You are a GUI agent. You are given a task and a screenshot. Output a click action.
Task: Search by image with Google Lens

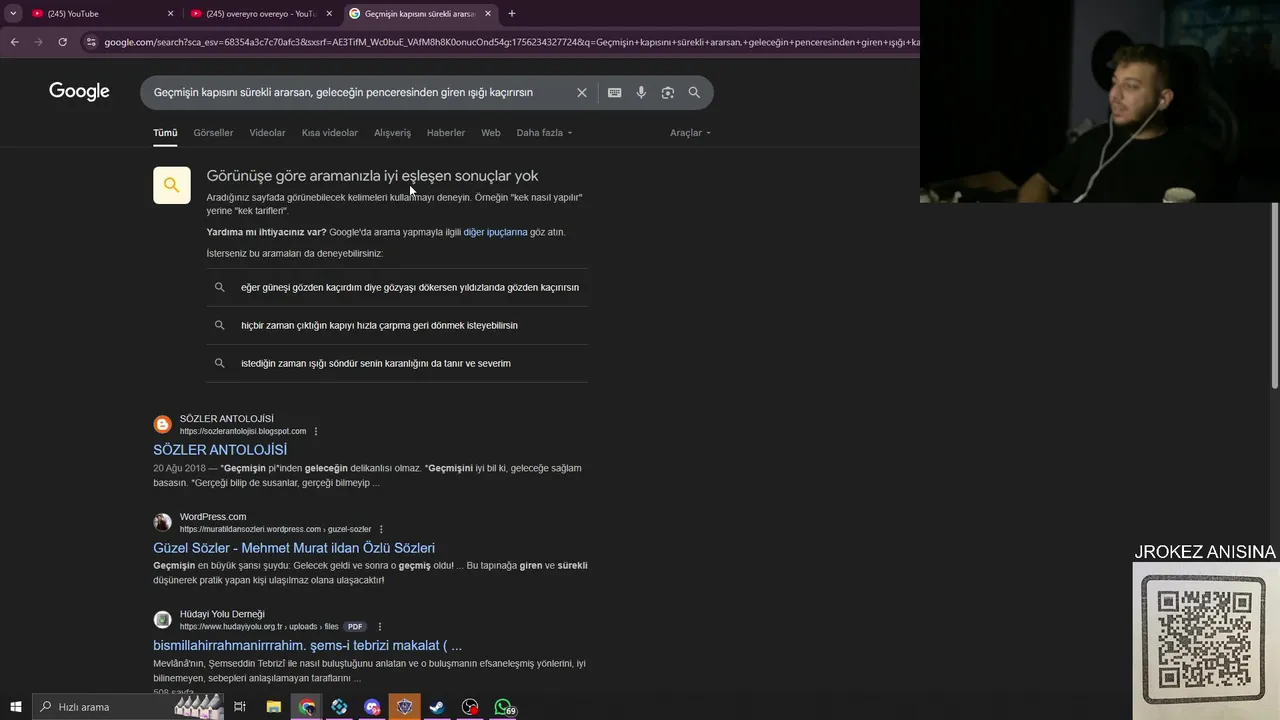click(x=667, y=93)
